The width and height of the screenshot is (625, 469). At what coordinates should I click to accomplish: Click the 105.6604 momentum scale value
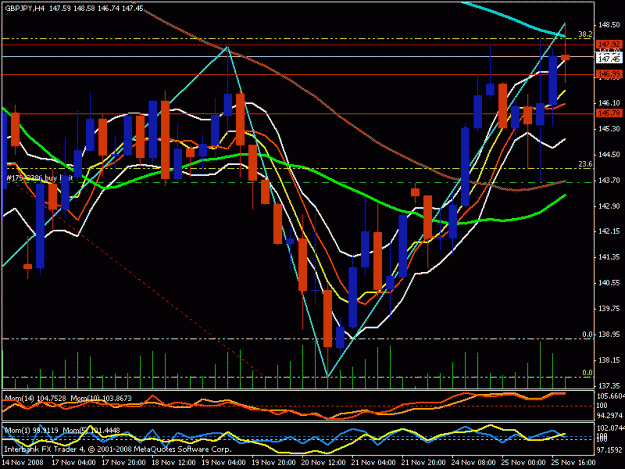point(610,396)
